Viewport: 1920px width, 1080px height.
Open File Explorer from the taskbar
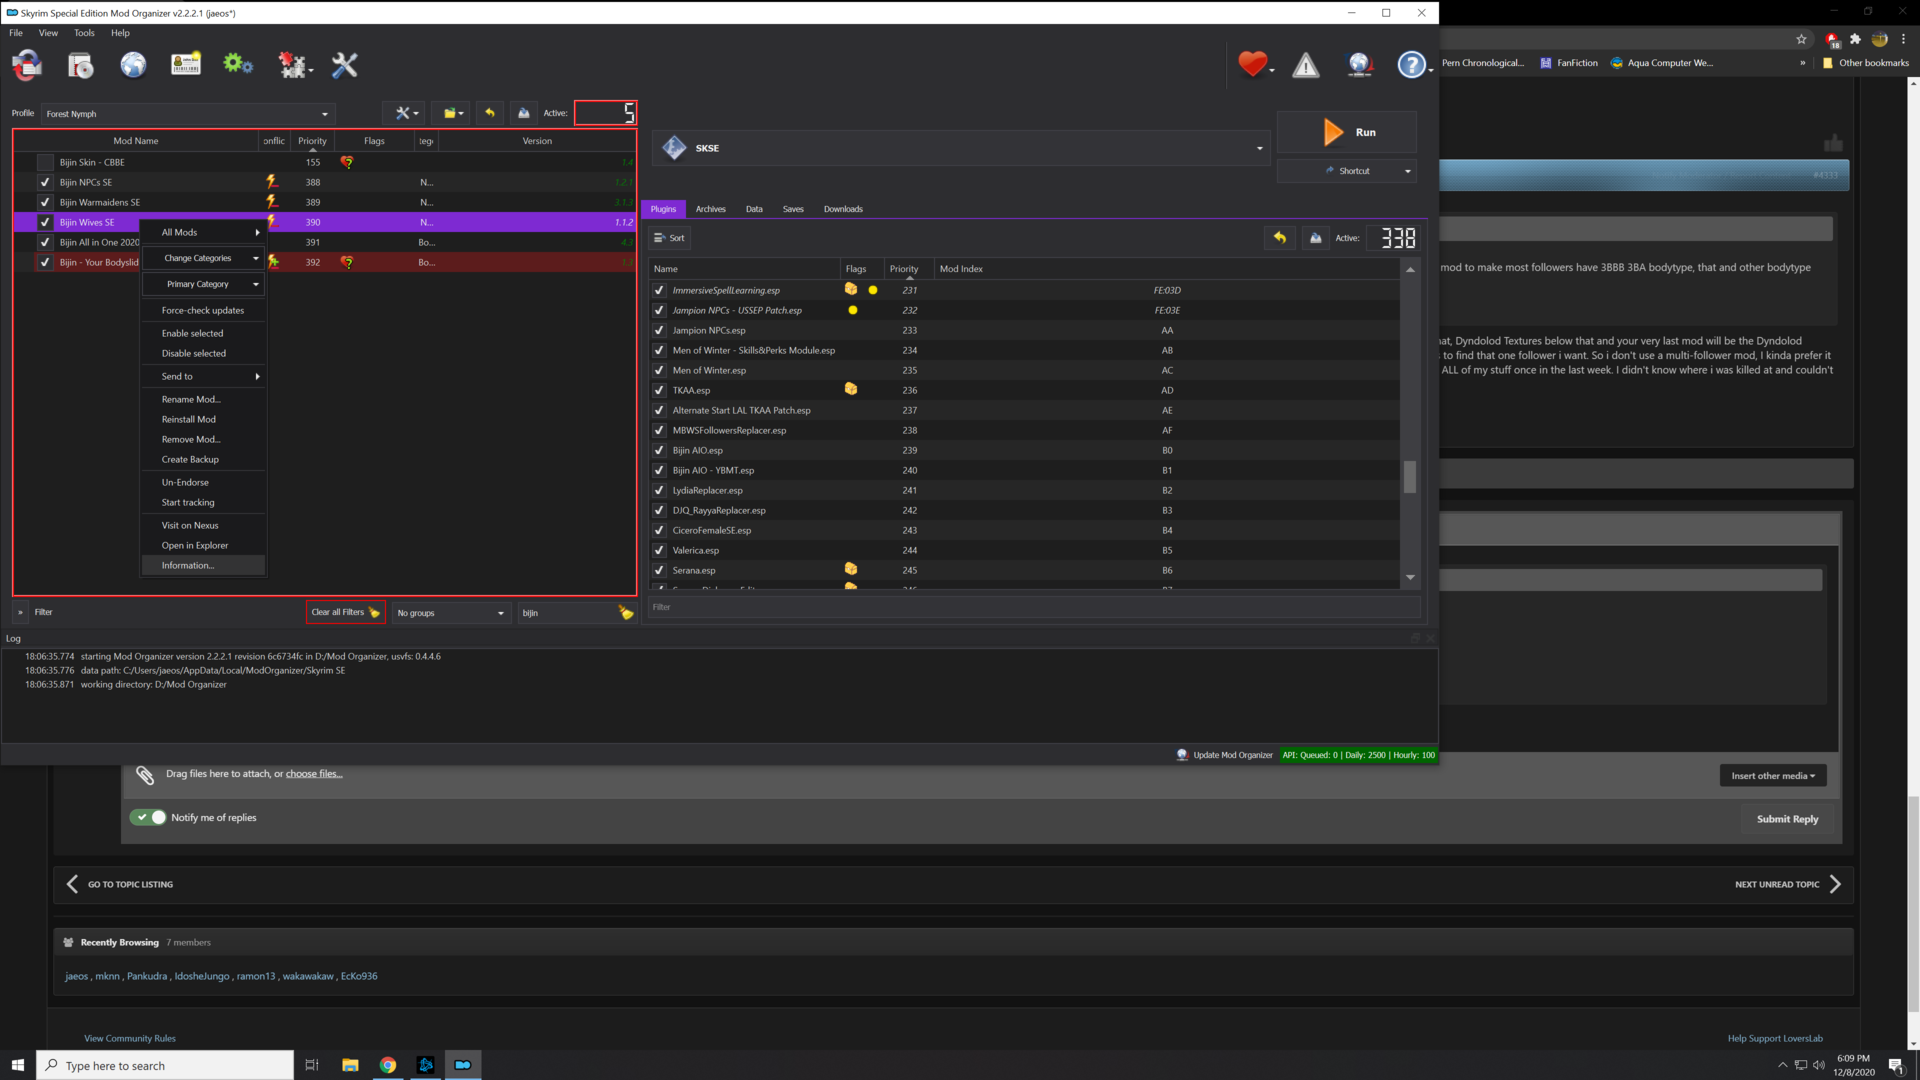(350, 1065)
